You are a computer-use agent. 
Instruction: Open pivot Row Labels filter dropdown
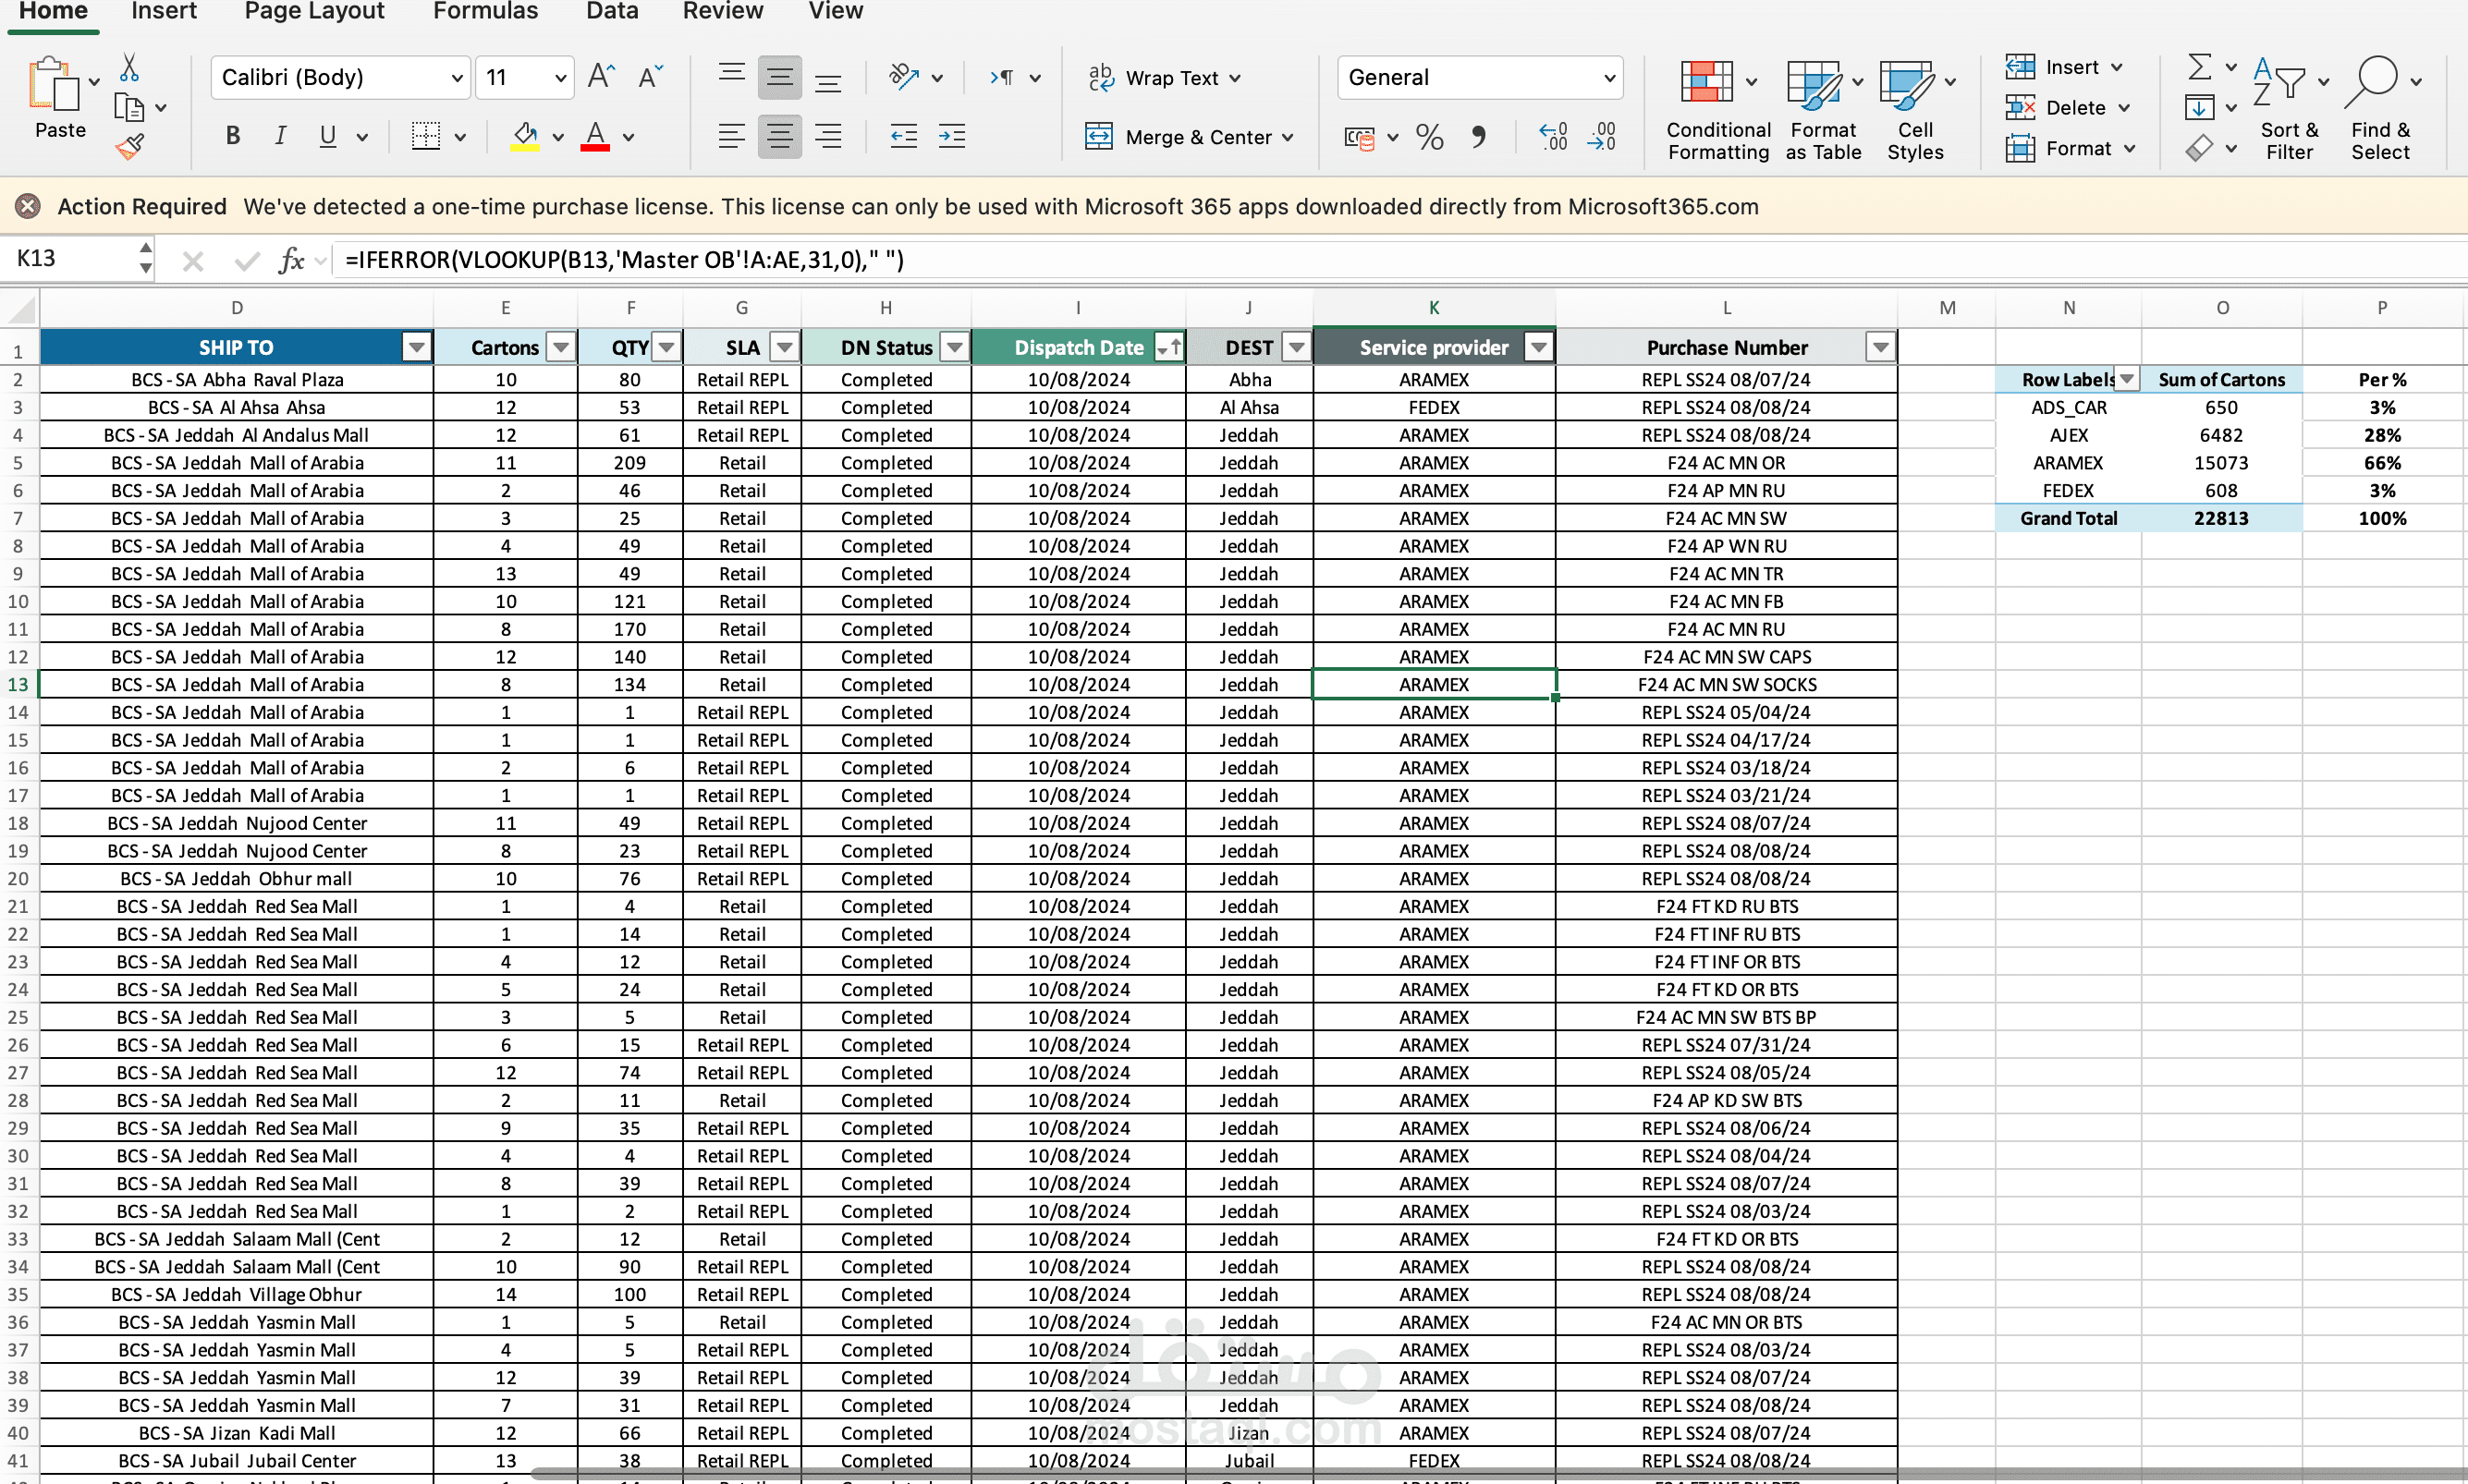point(2127,380)
